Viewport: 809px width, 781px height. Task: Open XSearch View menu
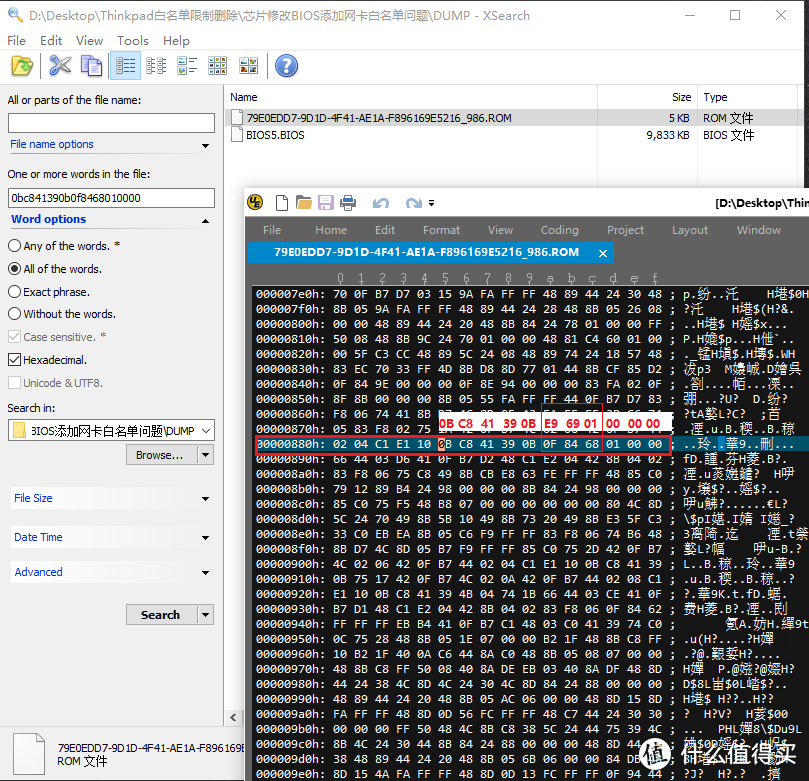pyautogui.click(x=89, y=40)
